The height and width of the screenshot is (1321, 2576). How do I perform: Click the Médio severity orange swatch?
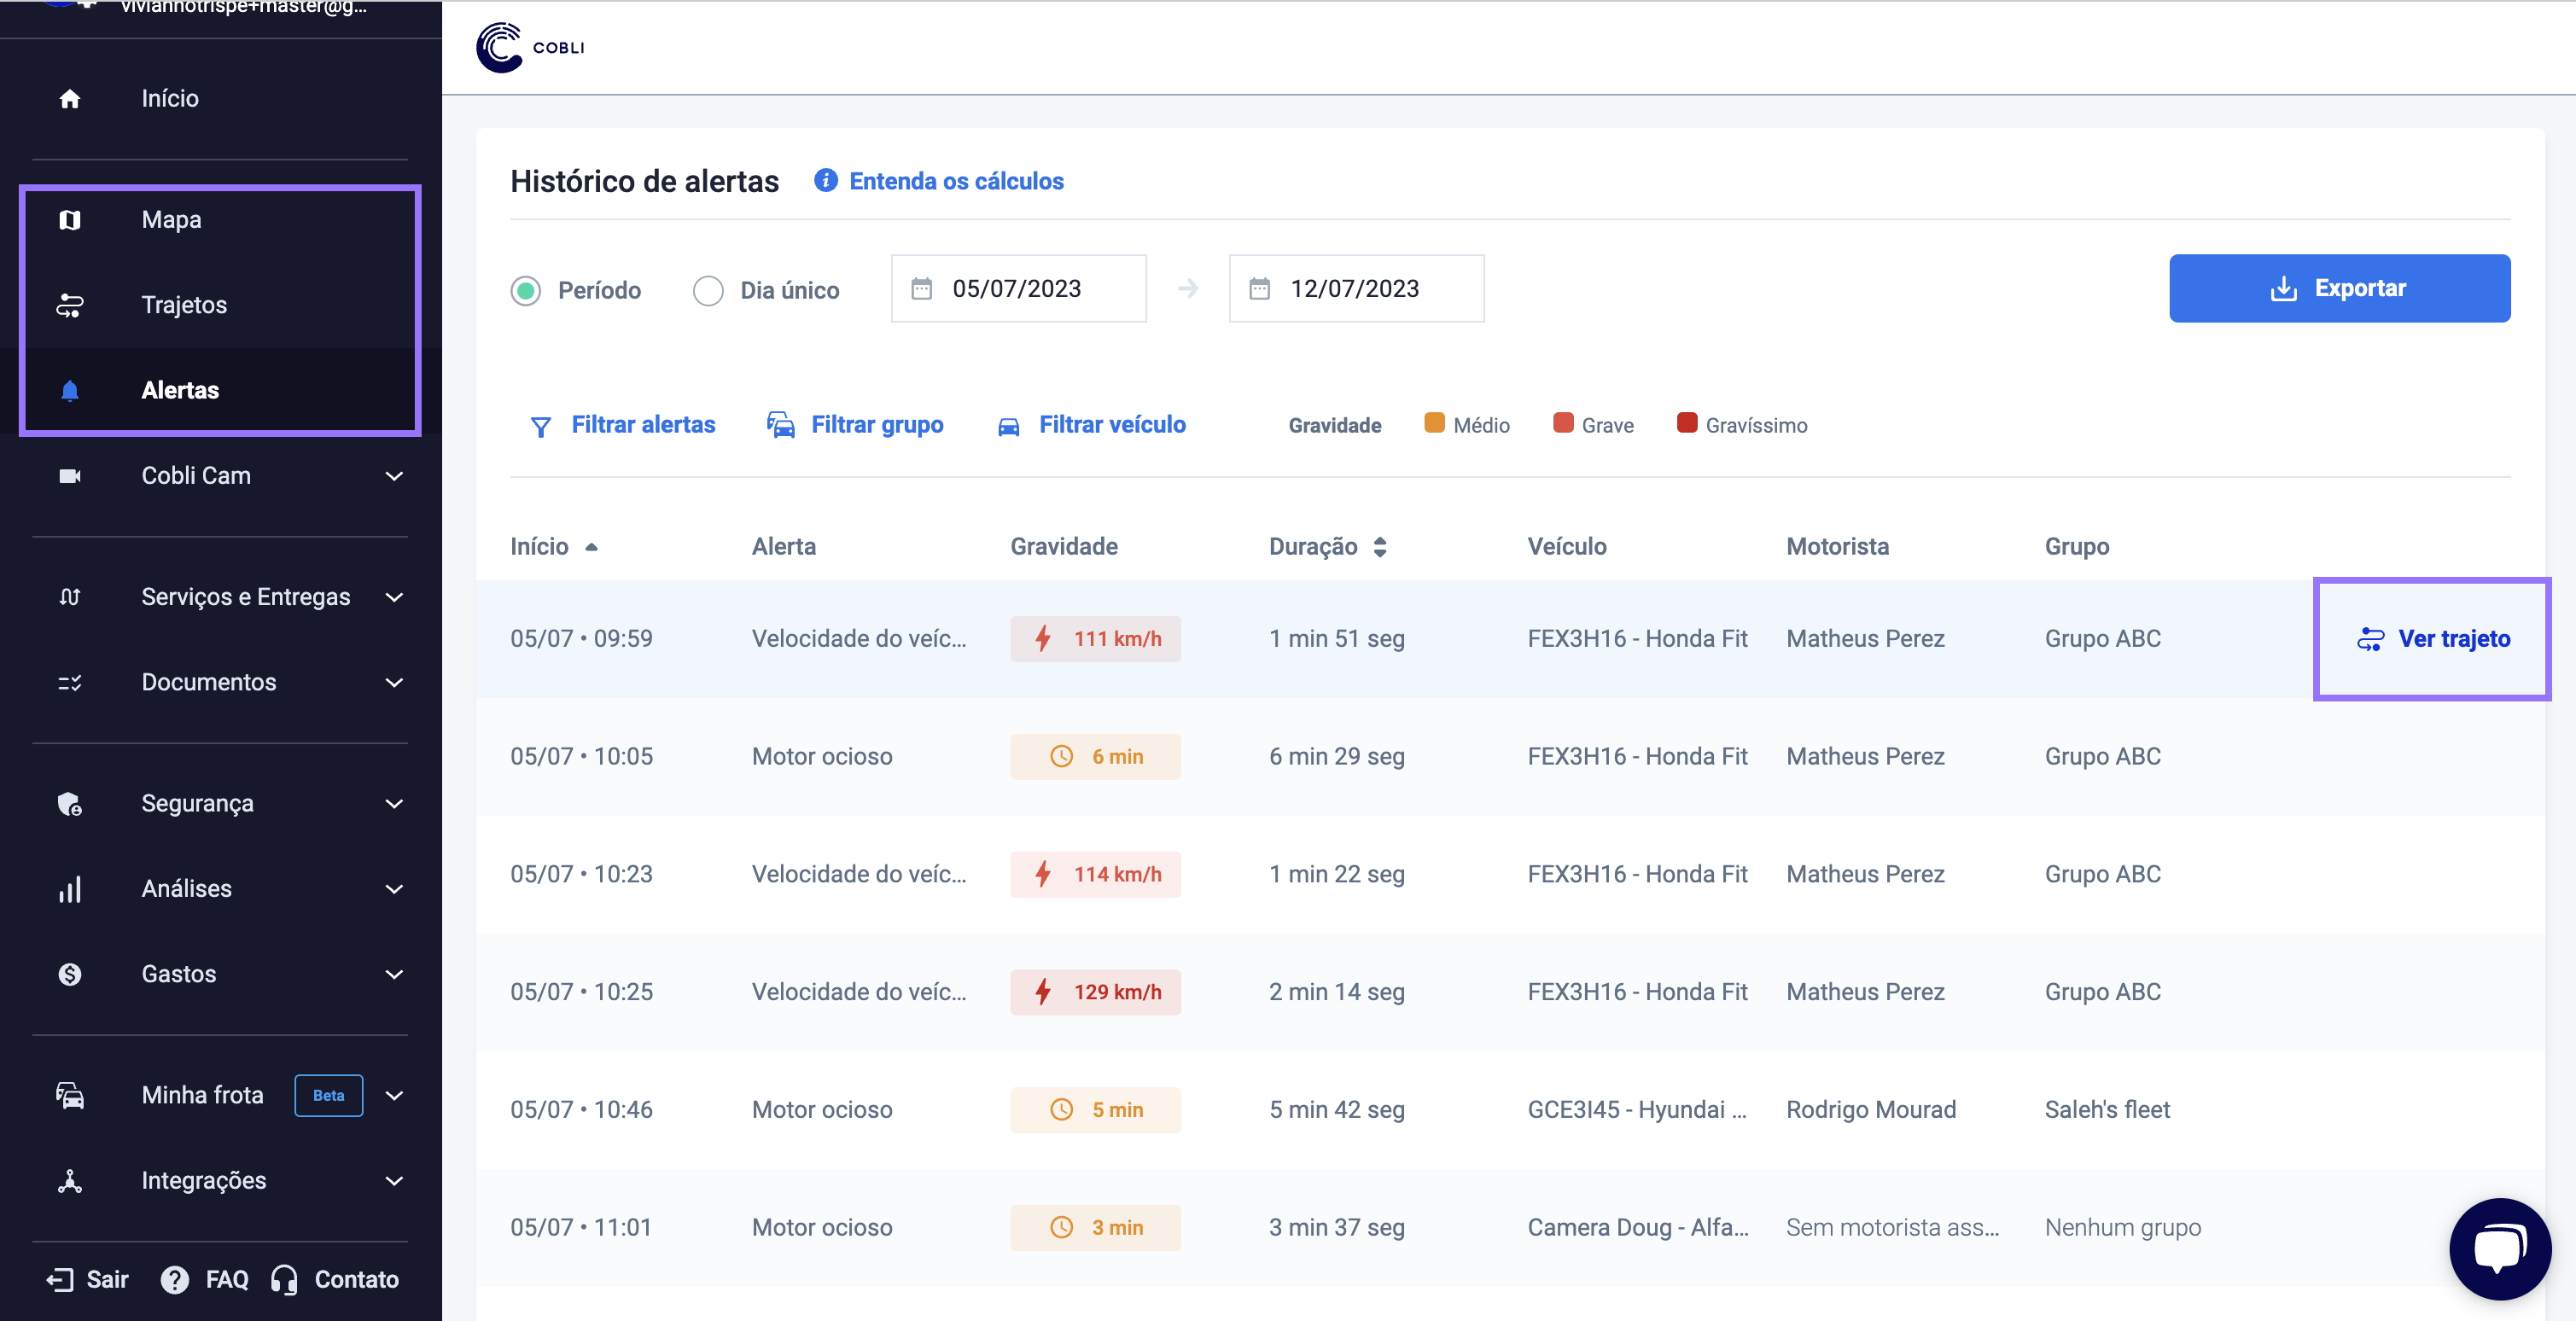[1433, 423]
